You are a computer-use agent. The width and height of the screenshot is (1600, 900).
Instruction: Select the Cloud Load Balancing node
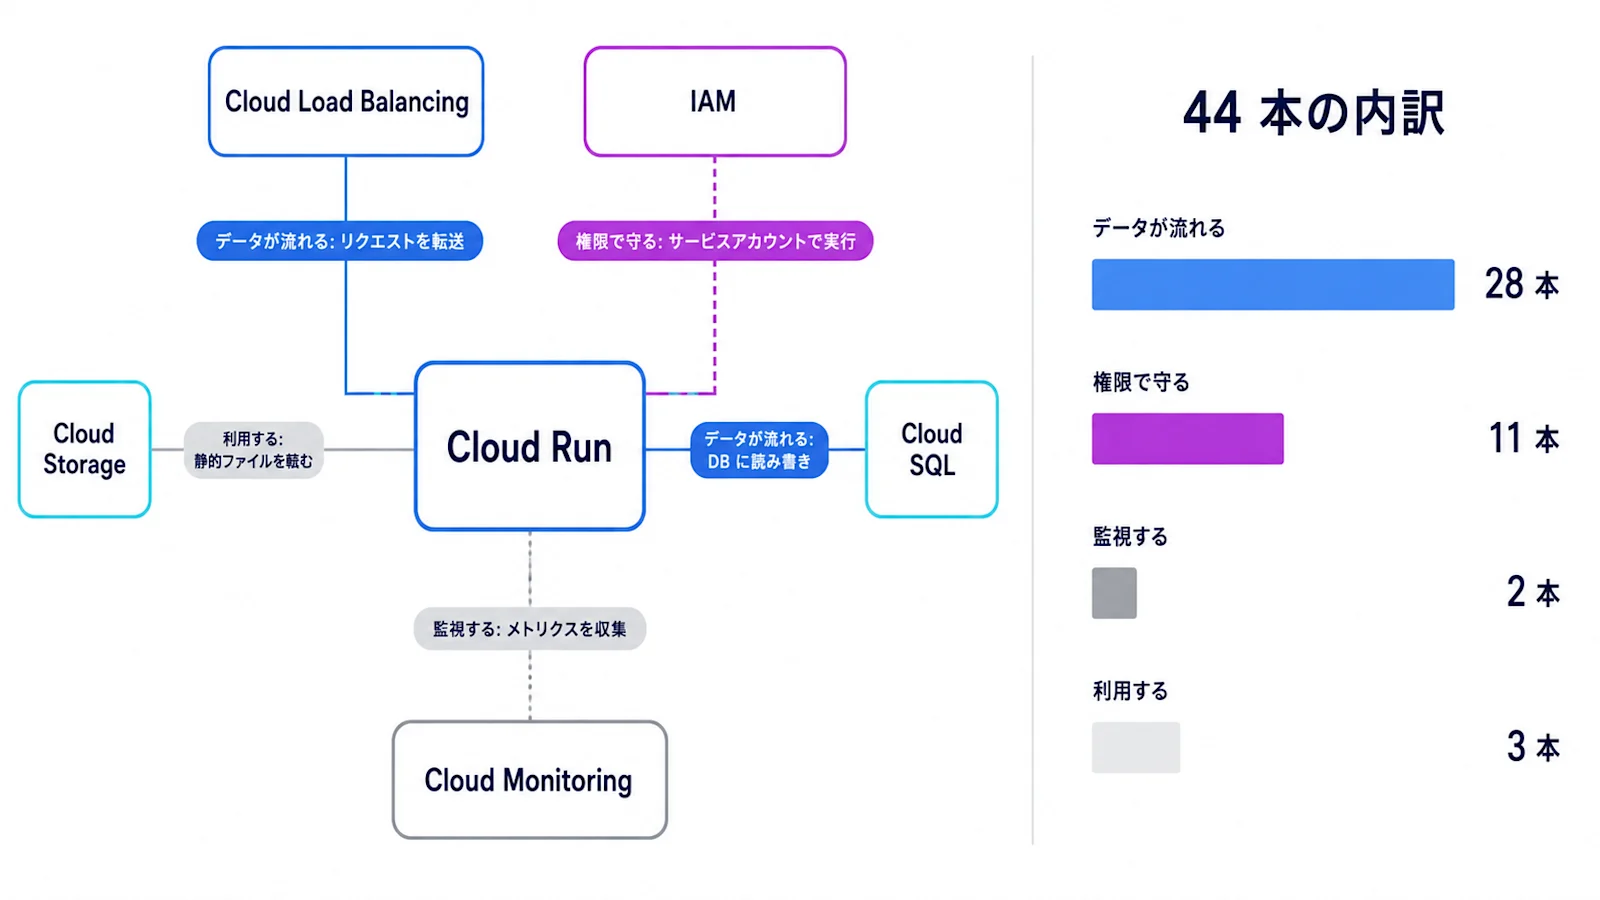point(346,101)
